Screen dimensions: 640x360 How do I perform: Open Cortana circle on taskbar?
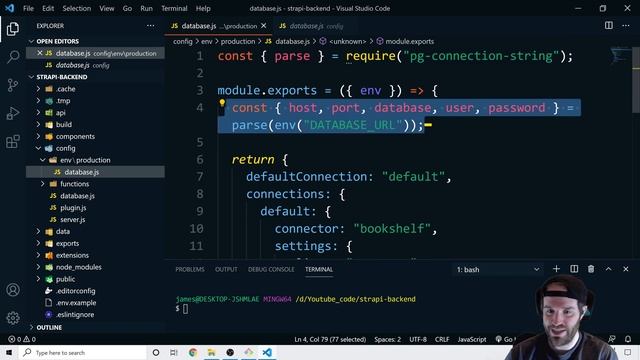156,352
